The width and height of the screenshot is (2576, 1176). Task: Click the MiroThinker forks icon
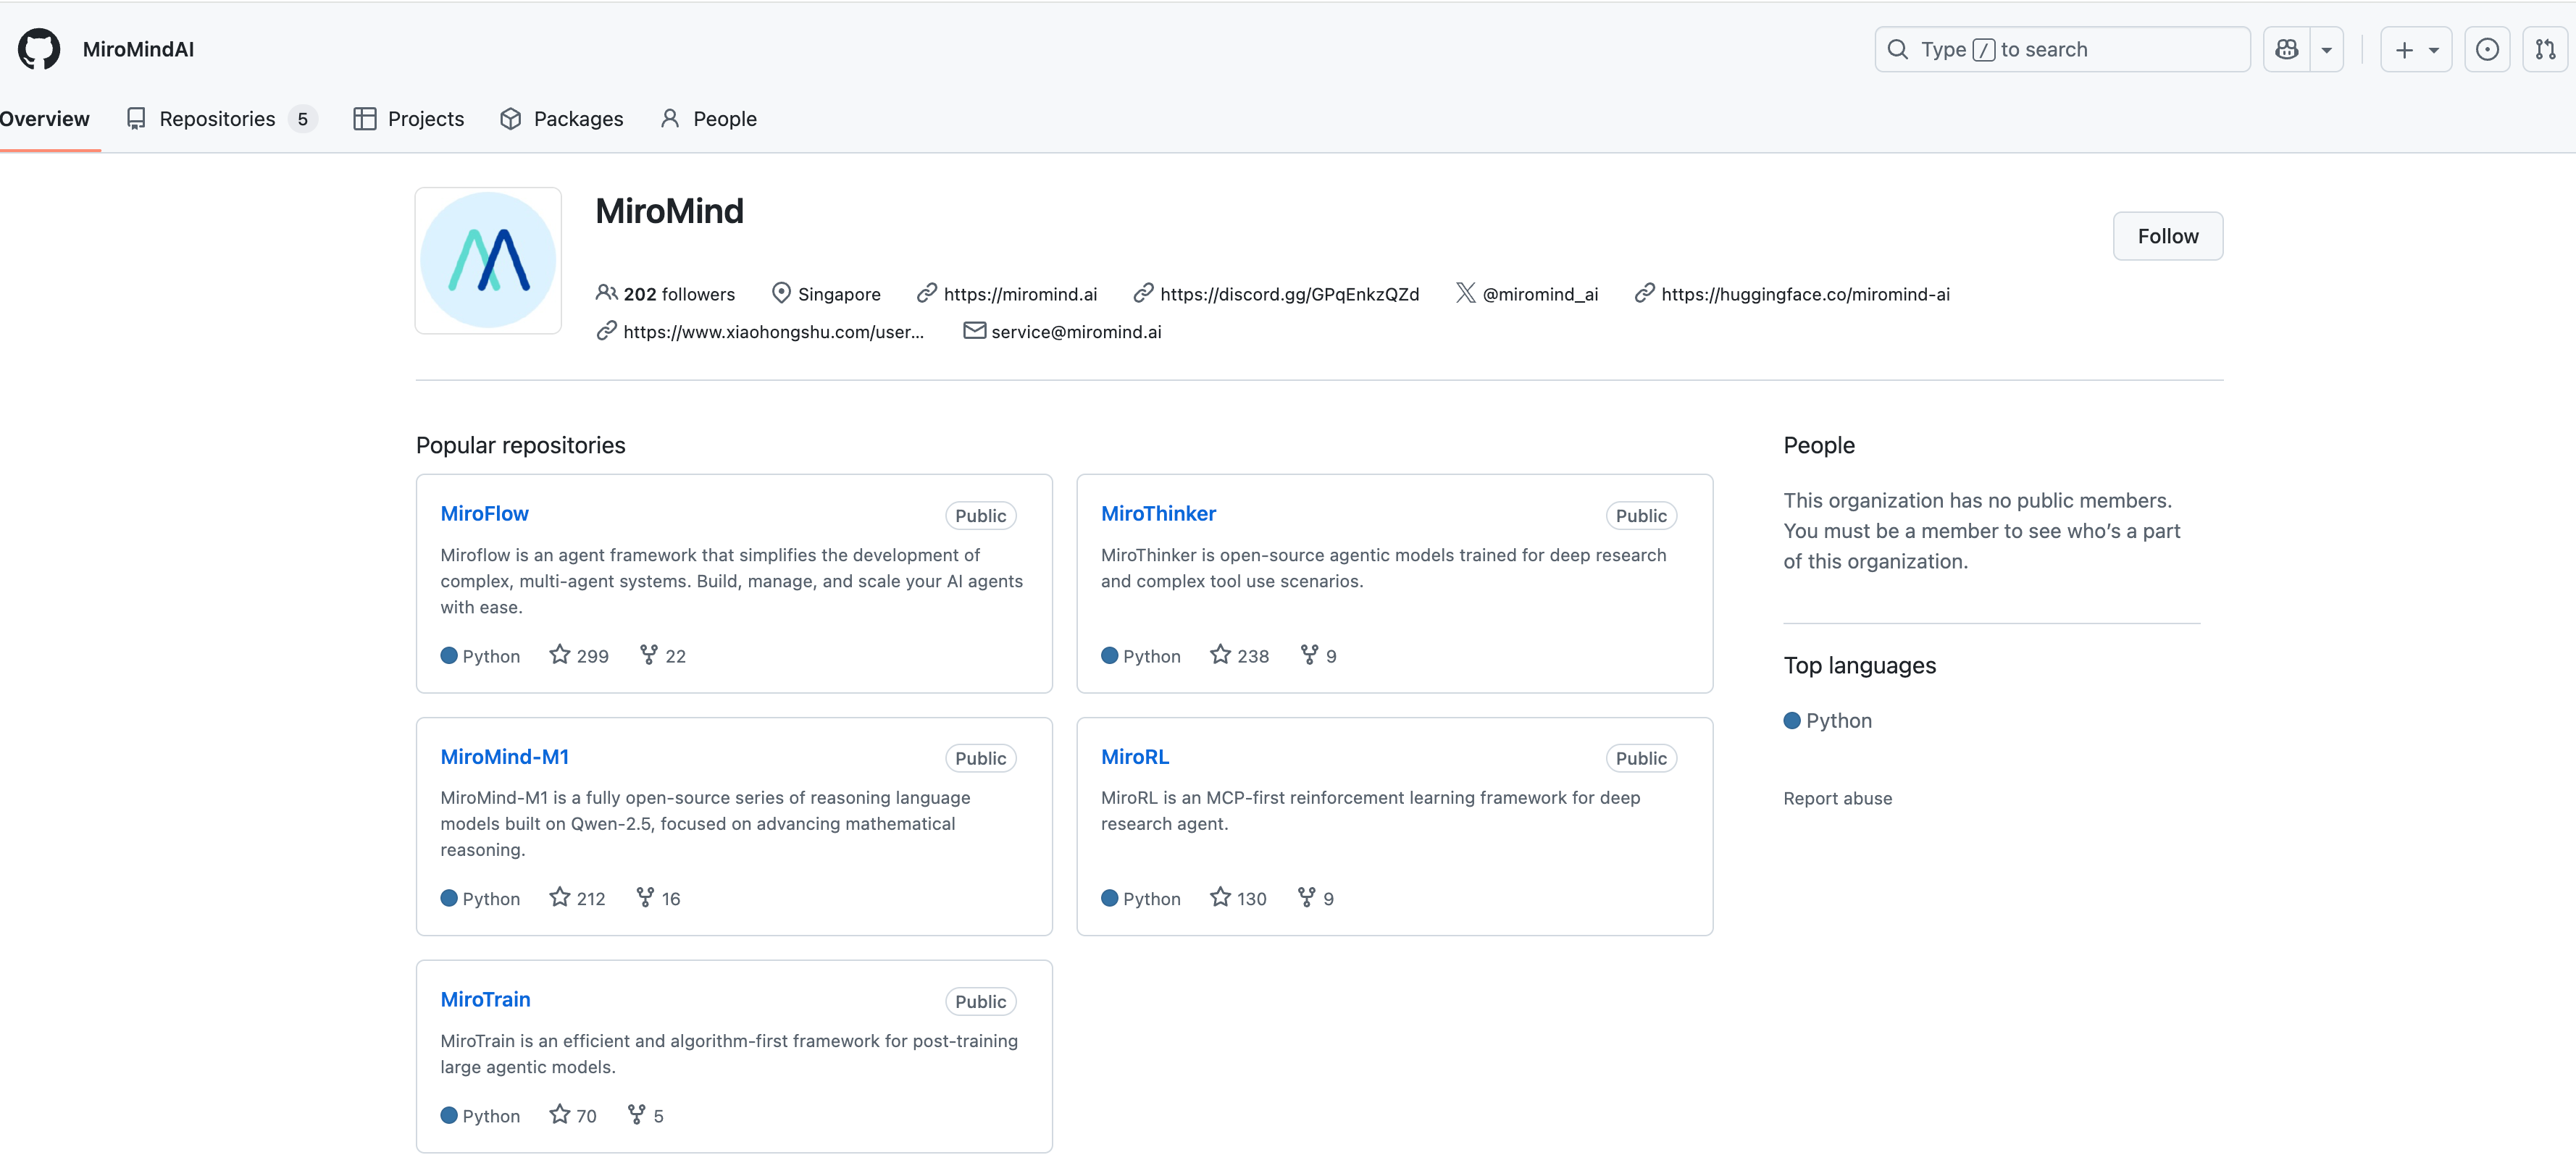click(x=1309, y=655)
